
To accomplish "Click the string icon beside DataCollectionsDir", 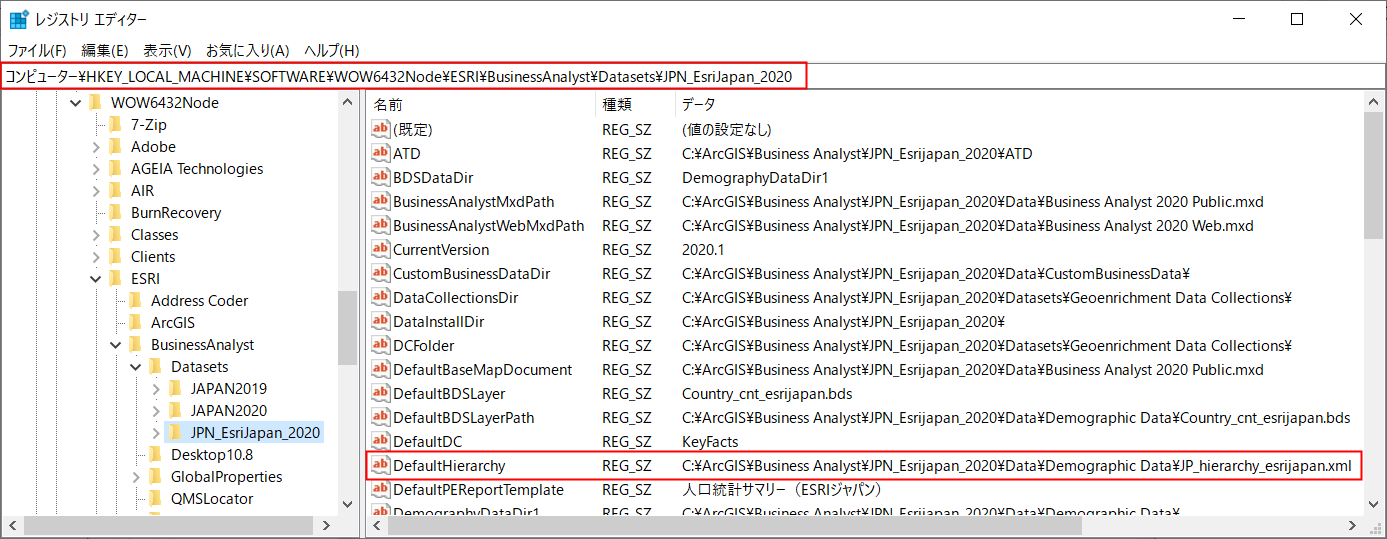I will coord(380,297).
